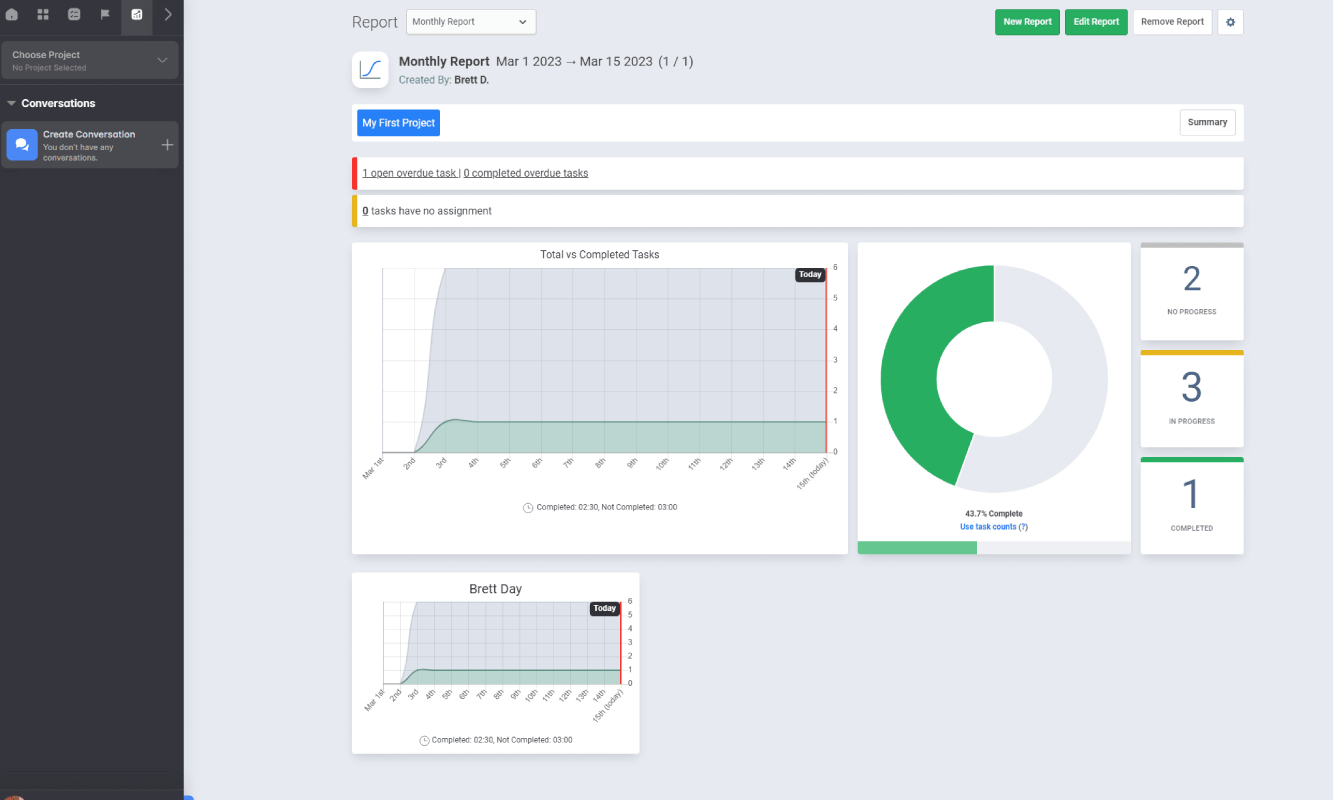This screenshot has width=1333, height=800.
Task: Click the Create Conversation label
Action: click(x=89, y=134)
